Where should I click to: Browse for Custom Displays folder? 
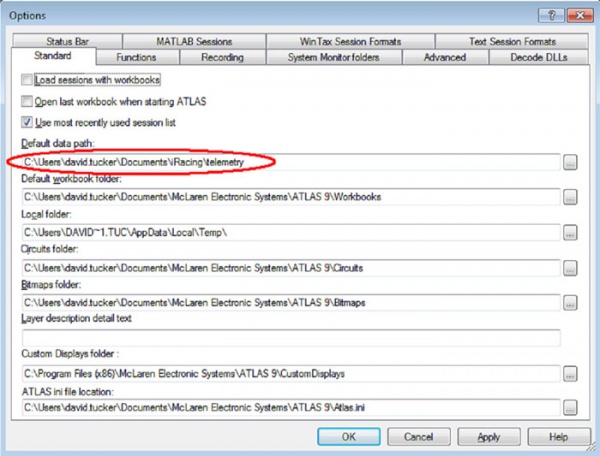pos(570,373)
